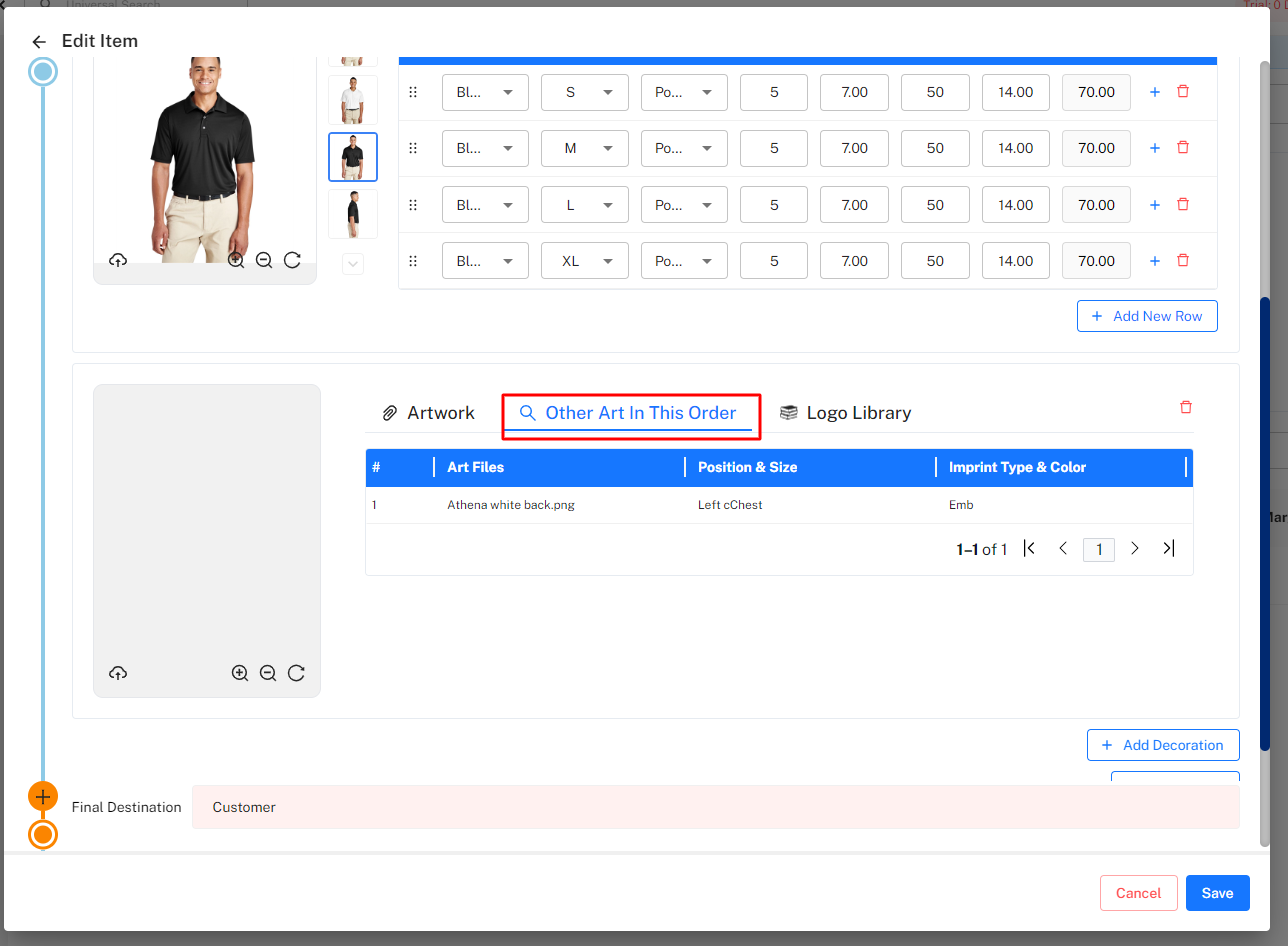Upload artwork in the empty decoration preview
The height and width of the screenshot is (946, 1288).
[118, 673]
